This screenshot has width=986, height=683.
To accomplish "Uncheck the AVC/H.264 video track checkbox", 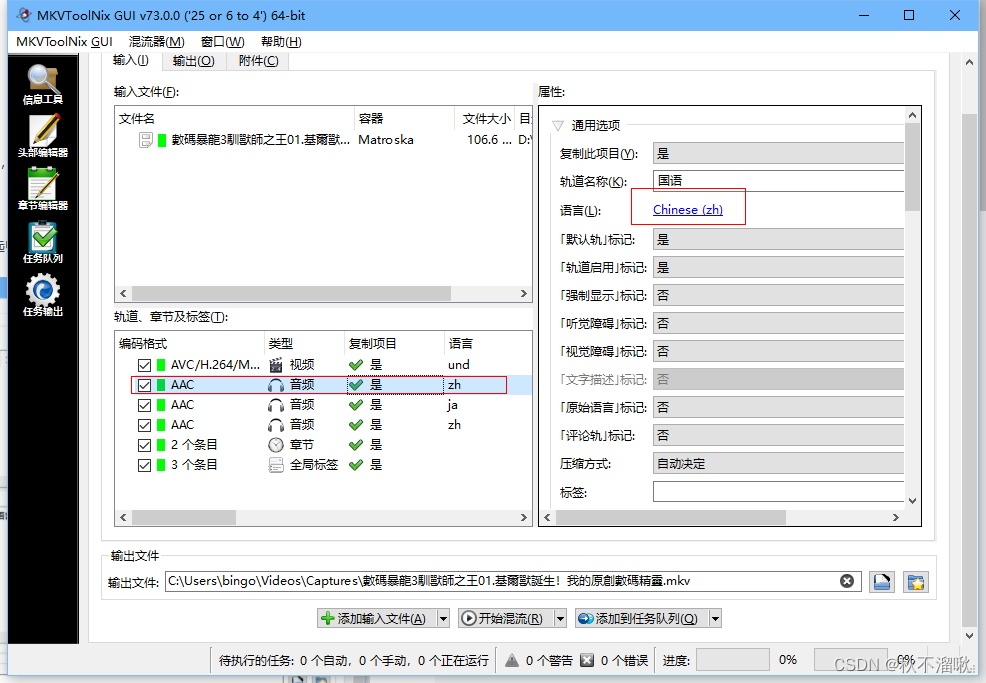I will [x=145, y=365].
